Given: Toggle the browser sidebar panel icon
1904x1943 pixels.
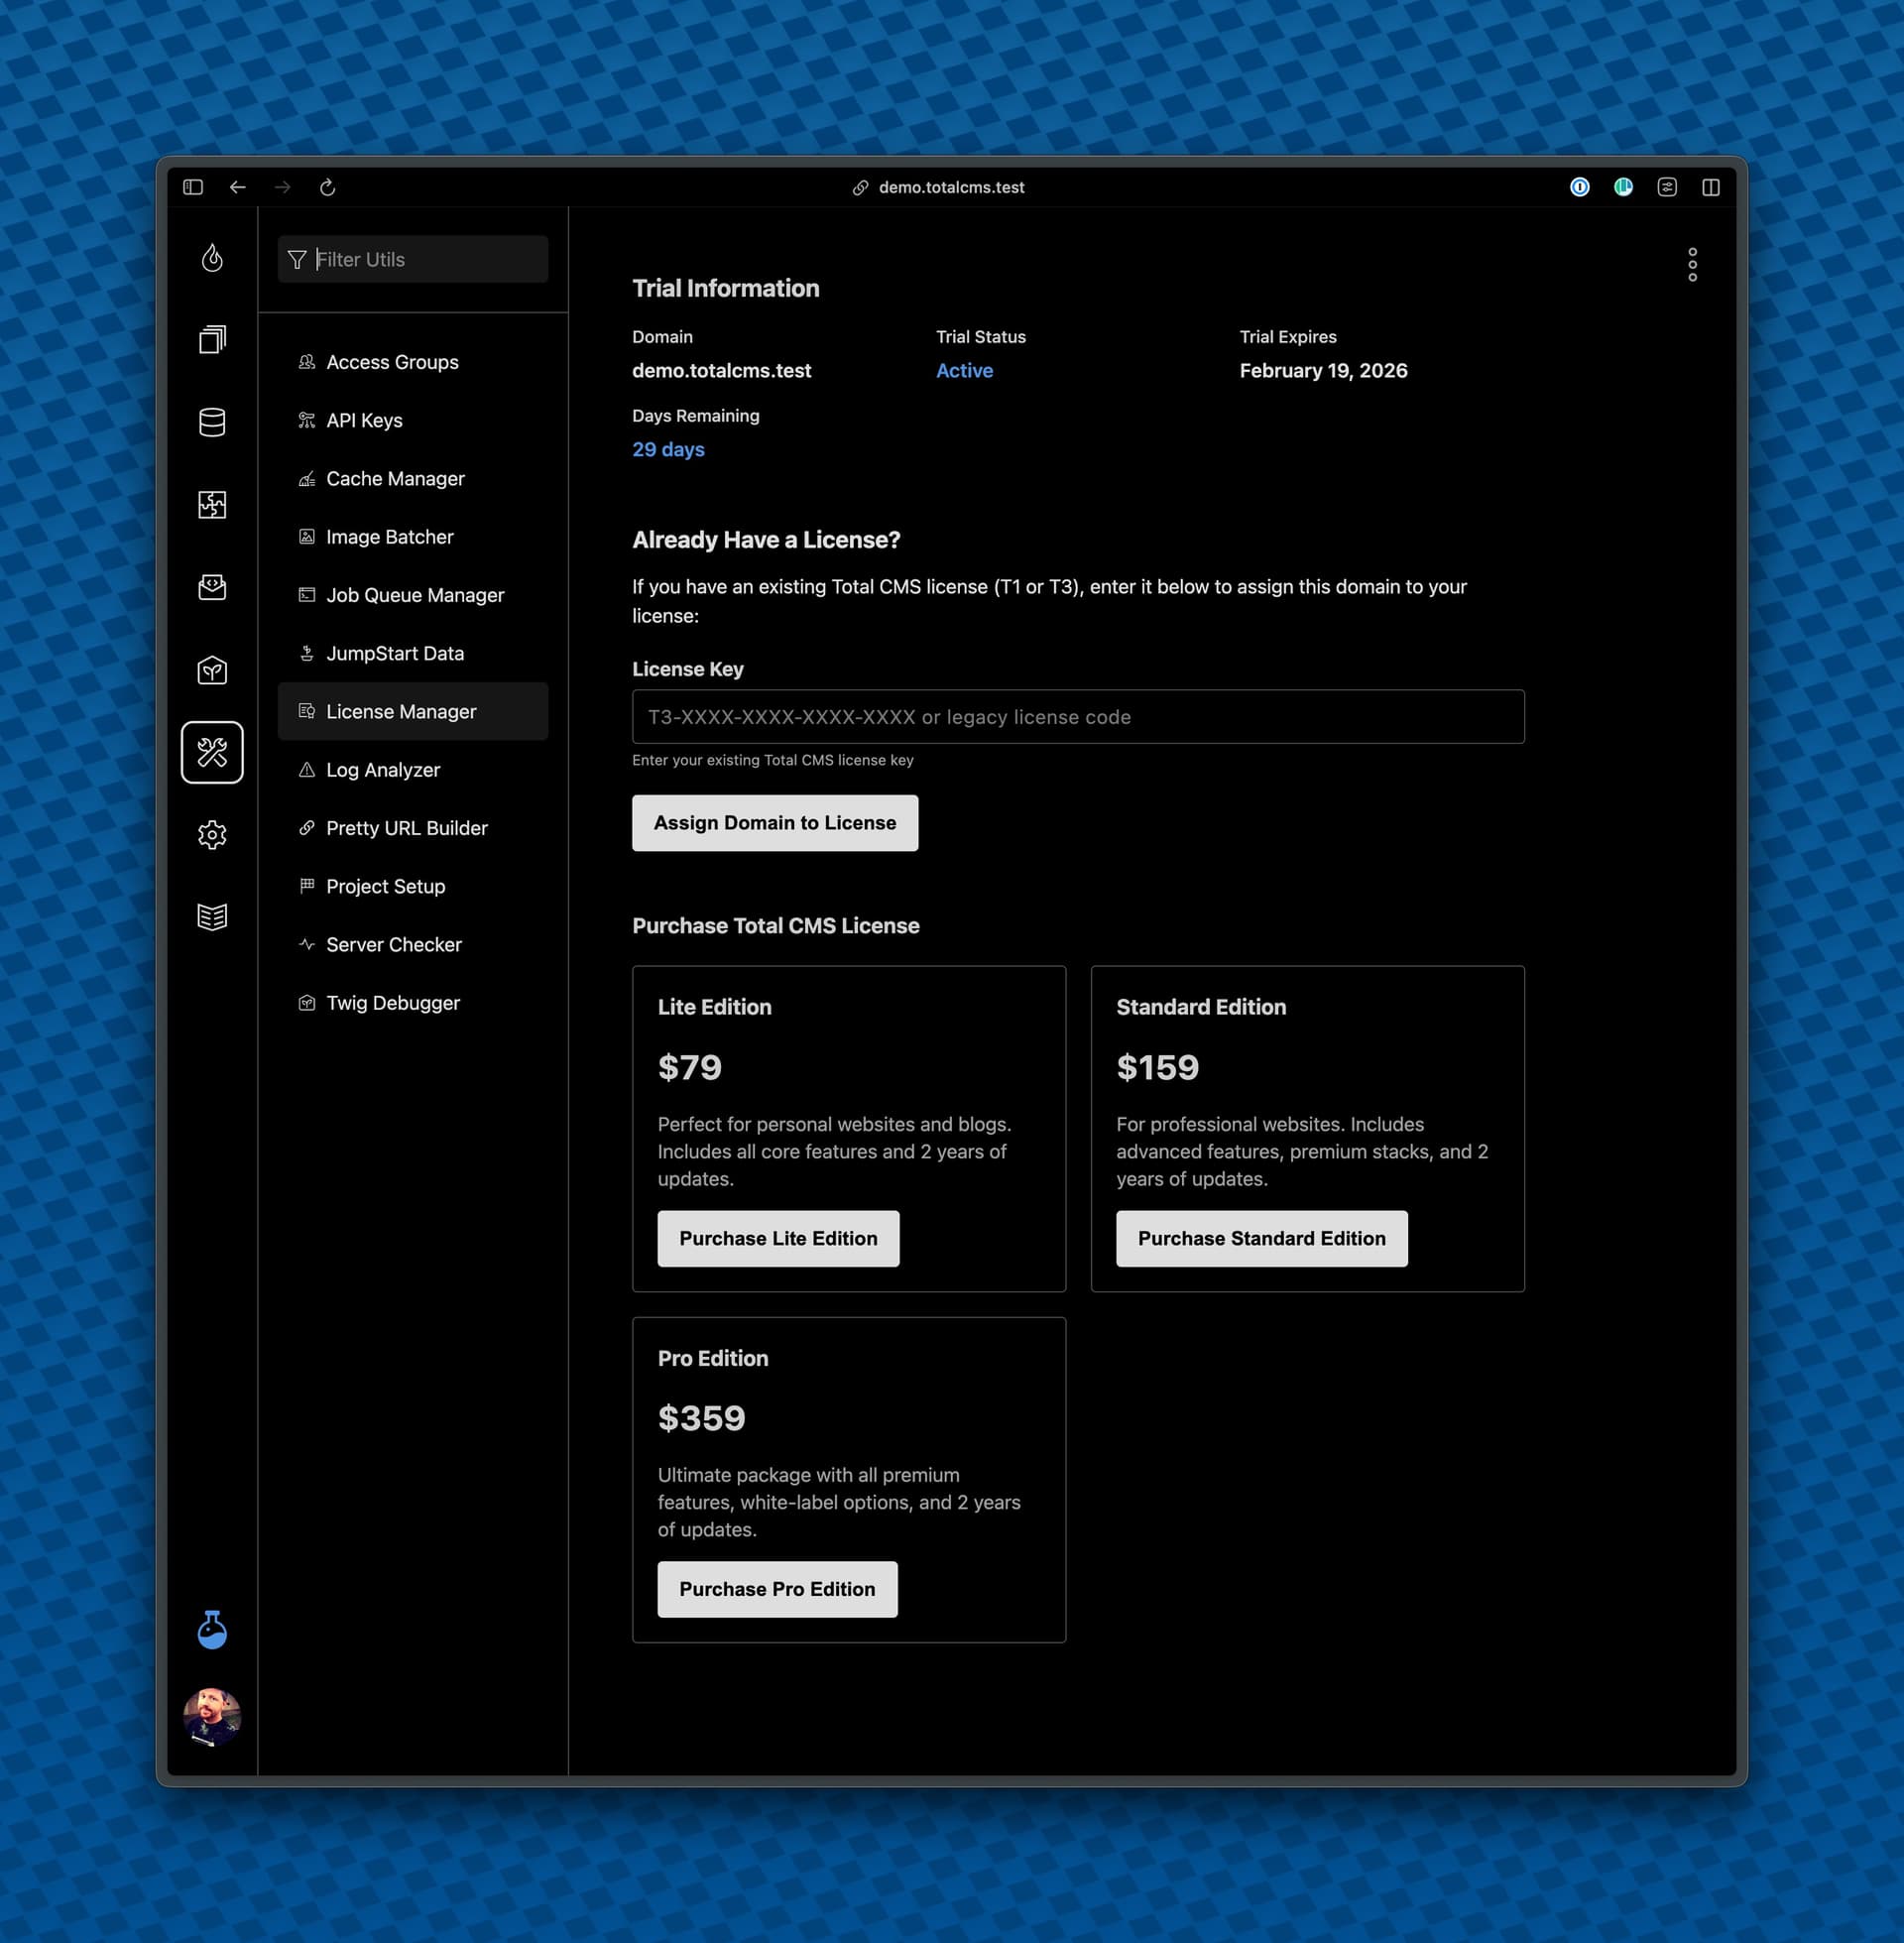Looking at the screenshot, I should [193, 187].
